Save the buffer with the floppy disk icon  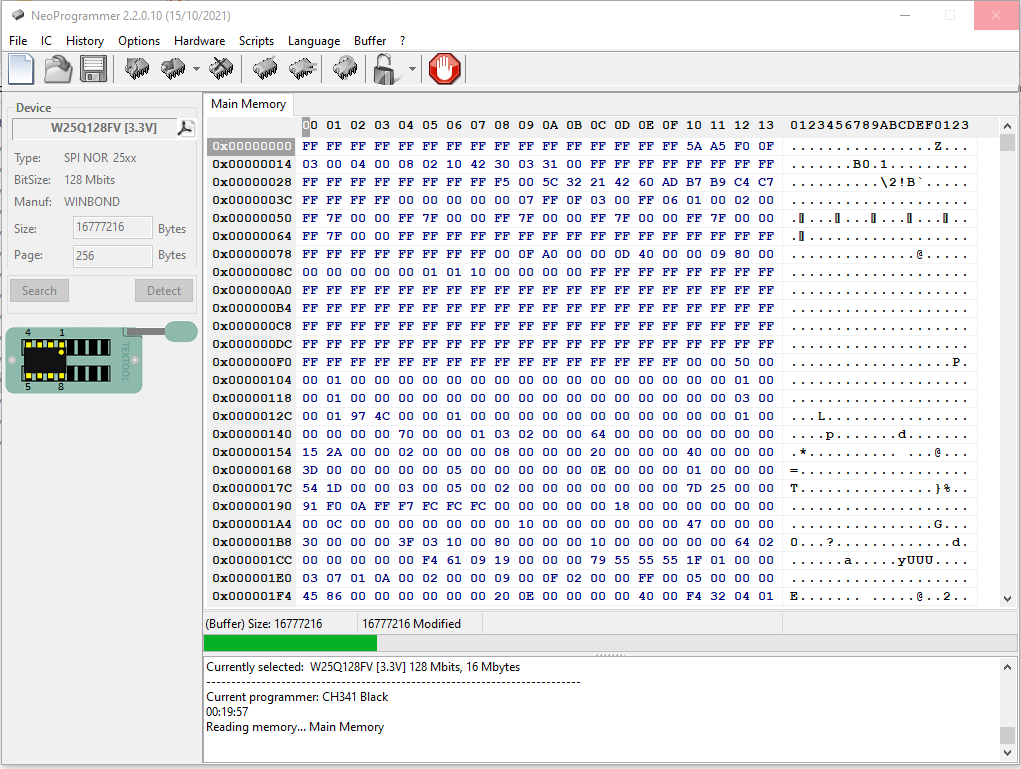coord(93,69)
